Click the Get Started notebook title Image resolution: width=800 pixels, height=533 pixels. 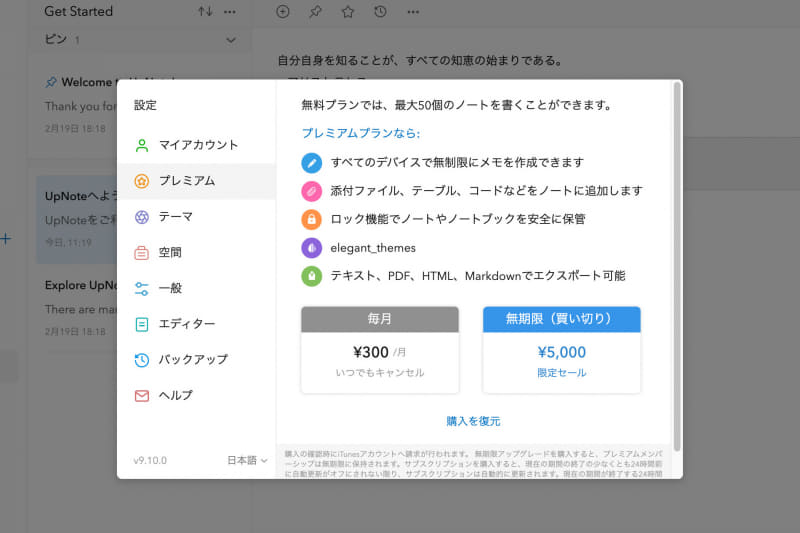79,11
